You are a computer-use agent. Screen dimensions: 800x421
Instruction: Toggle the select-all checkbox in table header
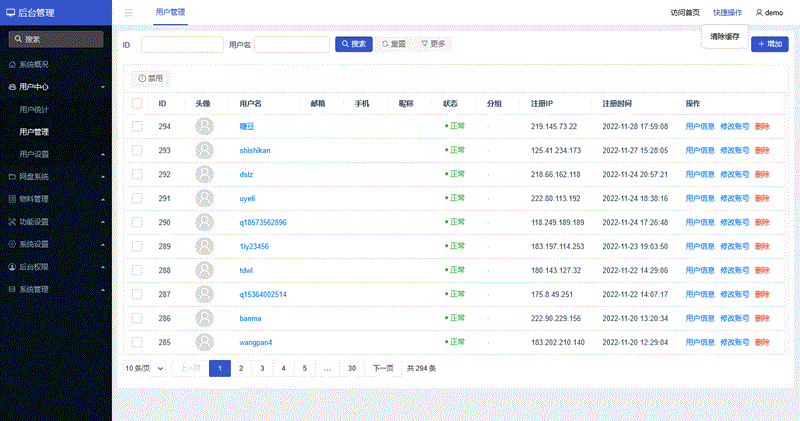pyautogui.click(x=137, y=103)
